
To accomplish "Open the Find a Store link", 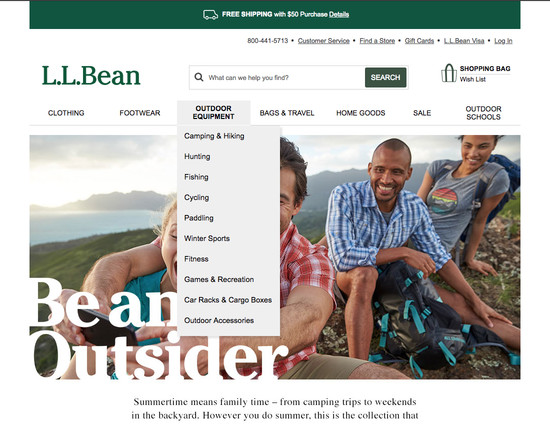I will click(377, 41).
